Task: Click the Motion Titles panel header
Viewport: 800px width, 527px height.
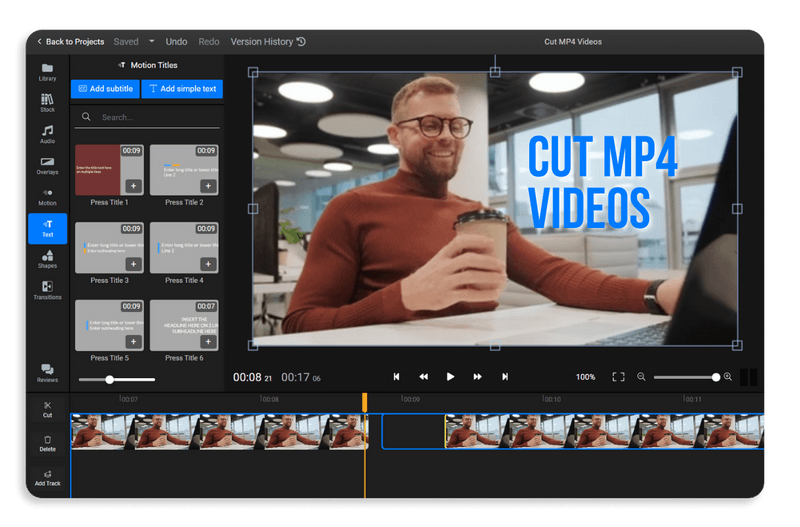Action: click(147, 65)
